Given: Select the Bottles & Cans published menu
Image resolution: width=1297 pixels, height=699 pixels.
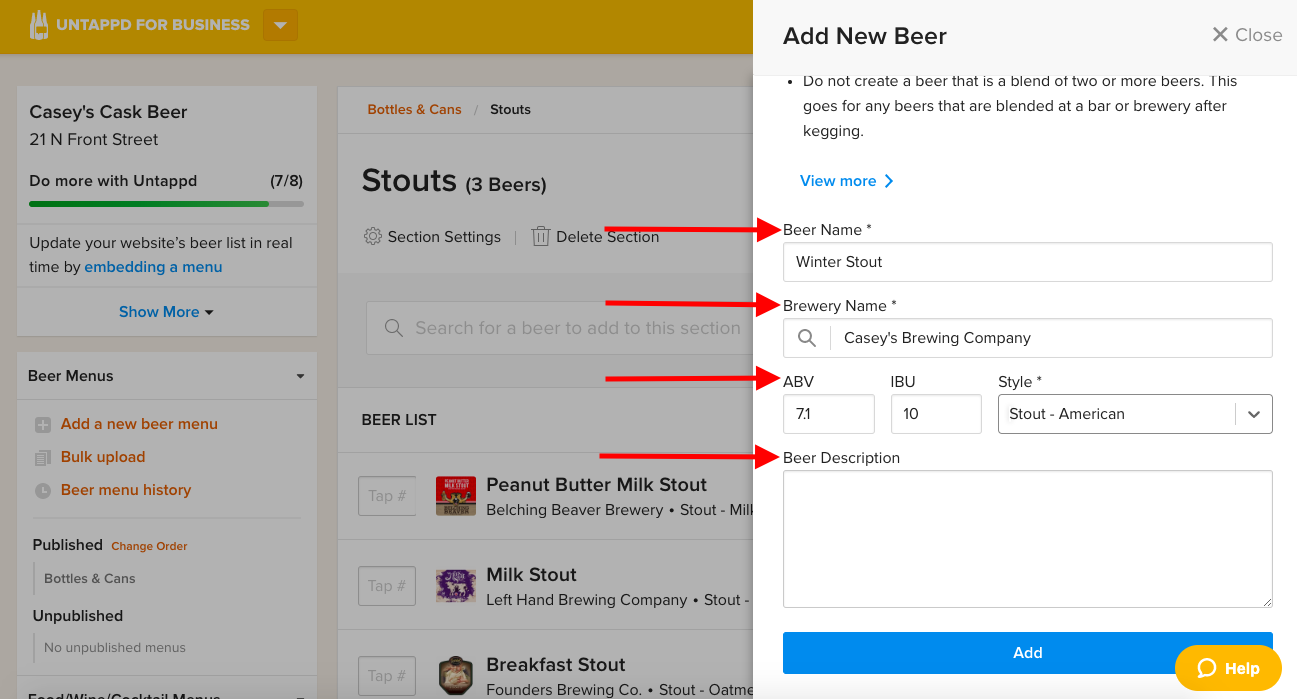Looking at the screenshot, I should [x=90, y=579].
